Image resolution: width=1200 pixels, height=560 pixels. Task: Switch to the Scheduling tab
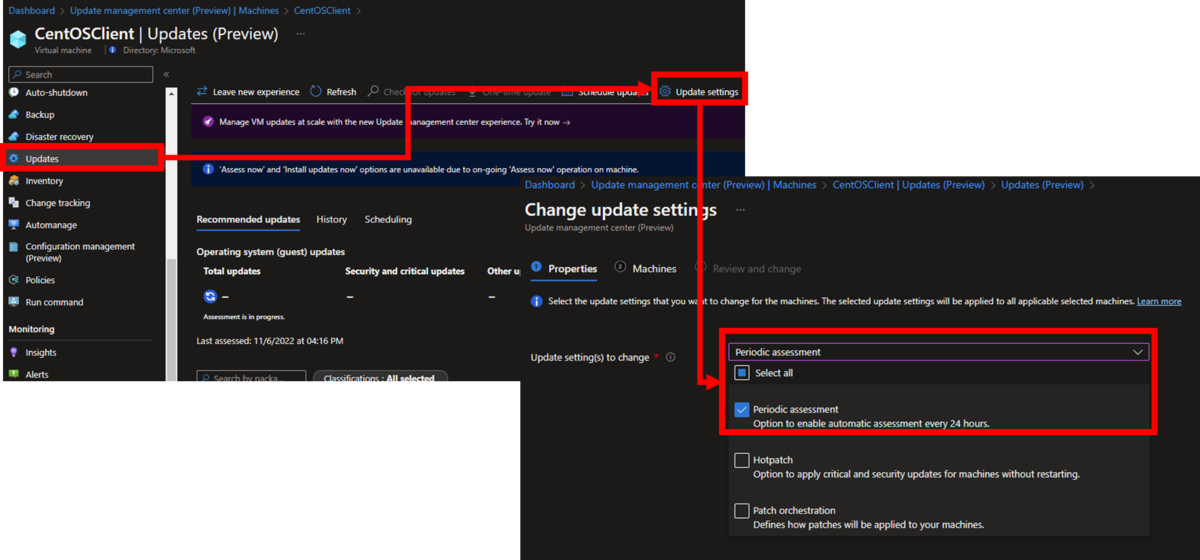tap(388, 219)
